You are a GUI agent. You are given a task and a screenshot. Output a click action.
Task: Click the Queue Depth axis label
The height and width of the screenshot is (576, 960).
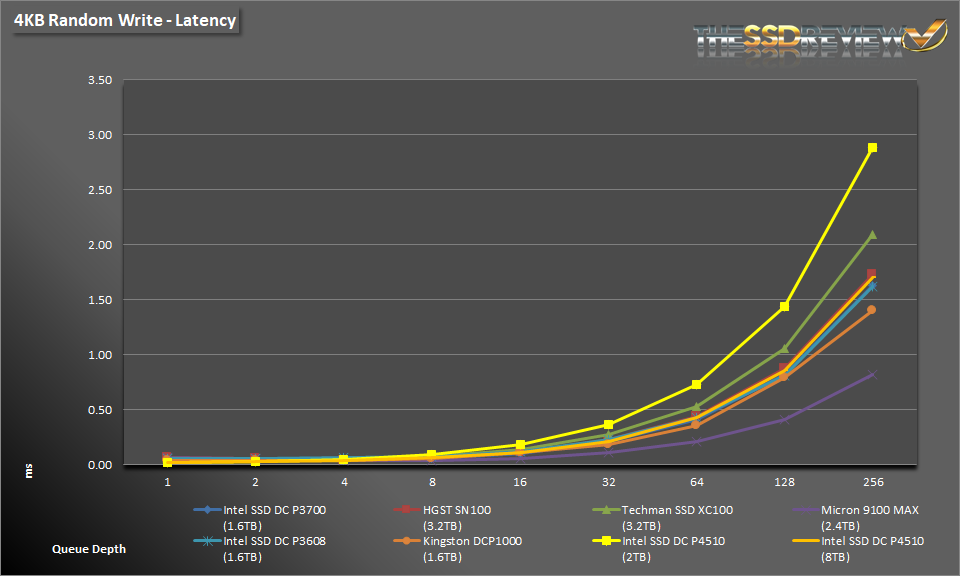click(89, 548)
